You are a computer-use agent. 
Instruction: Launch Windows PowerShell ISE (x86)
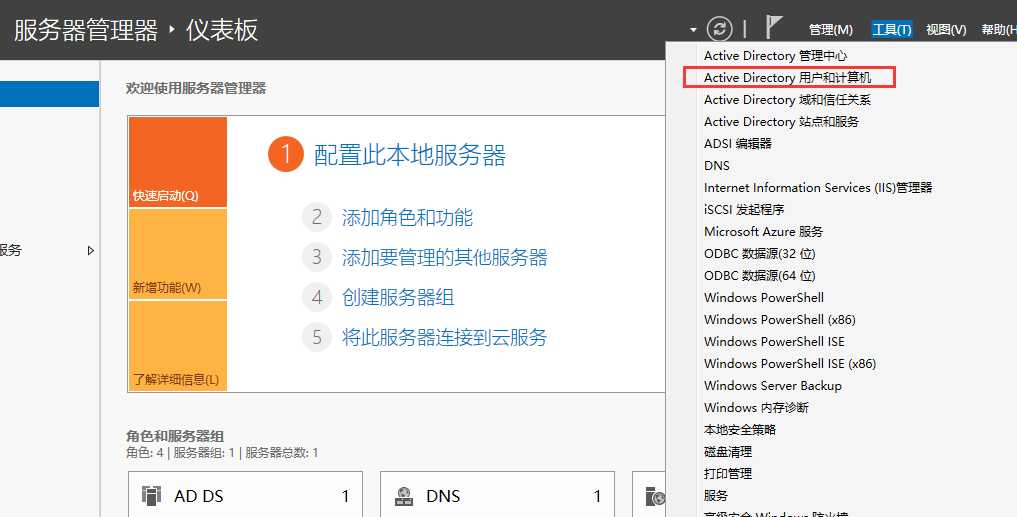[x=790, y=364]
